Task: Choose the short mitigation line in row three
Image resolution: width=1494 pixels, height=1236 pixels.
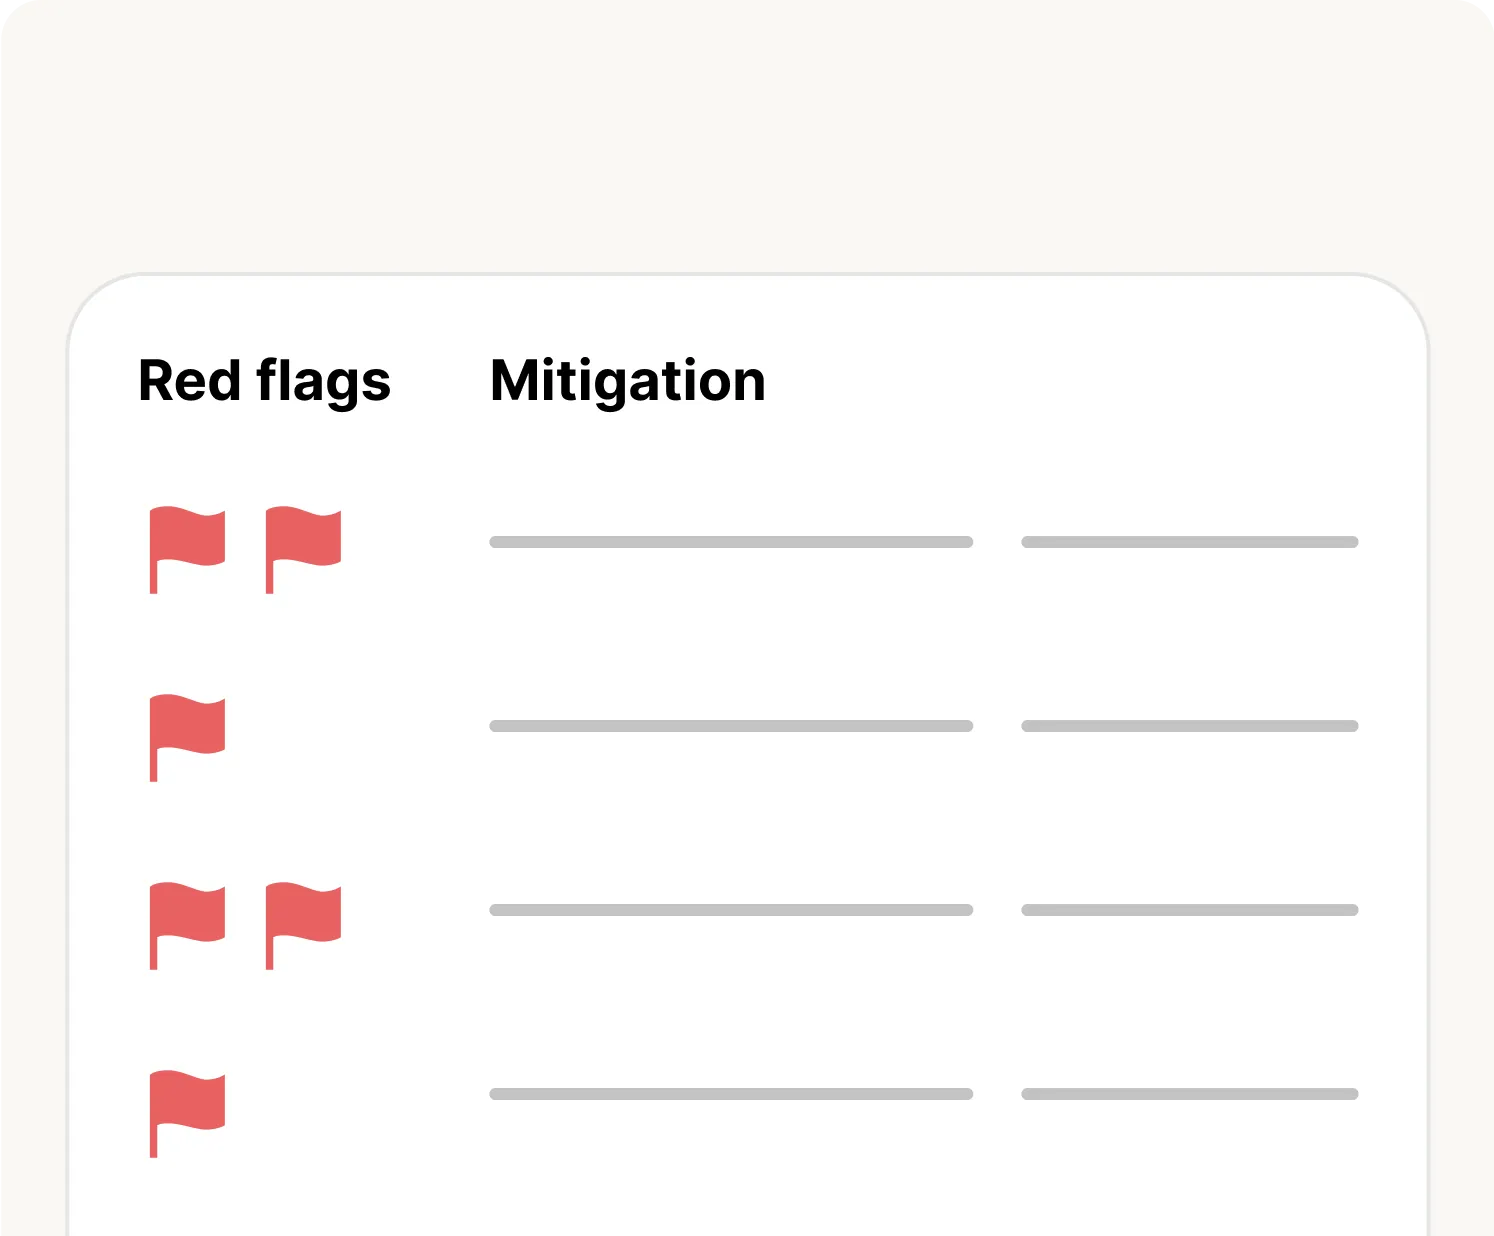Action: coord(1189,910)
